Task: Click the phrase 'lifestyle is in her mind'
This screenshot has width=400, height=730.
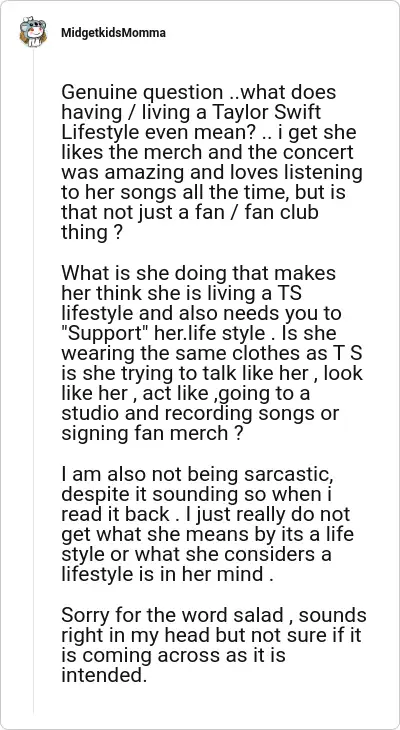Action: coord(163,574)
